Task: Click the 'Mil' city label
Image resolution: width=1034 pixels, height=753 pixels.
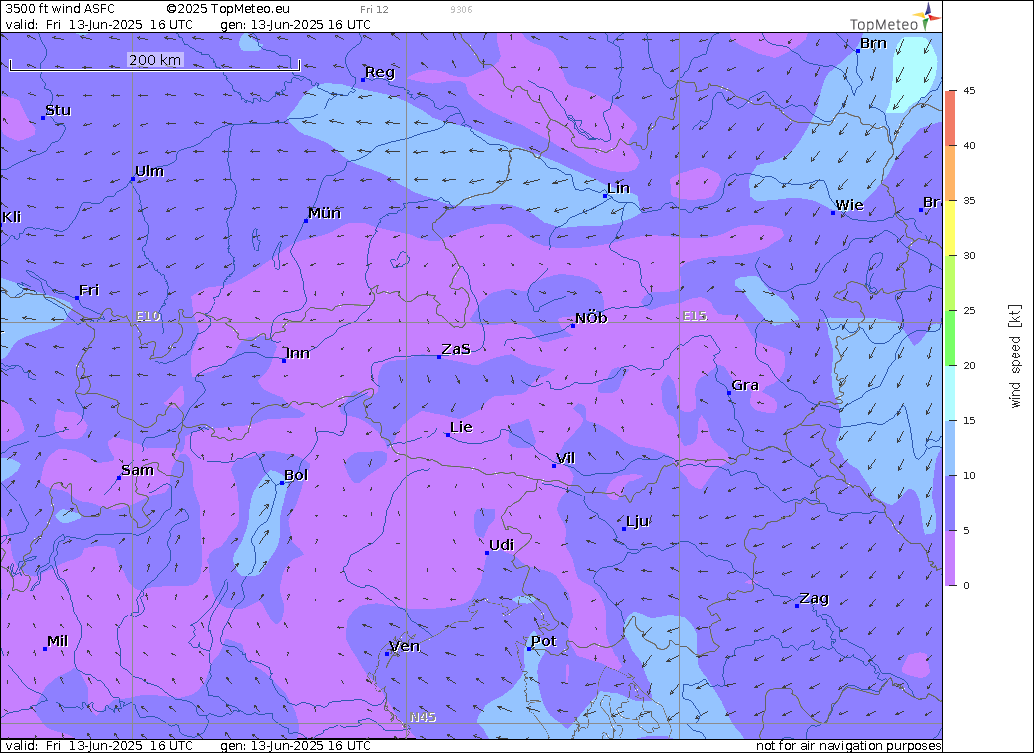Action: pos(57,641)
